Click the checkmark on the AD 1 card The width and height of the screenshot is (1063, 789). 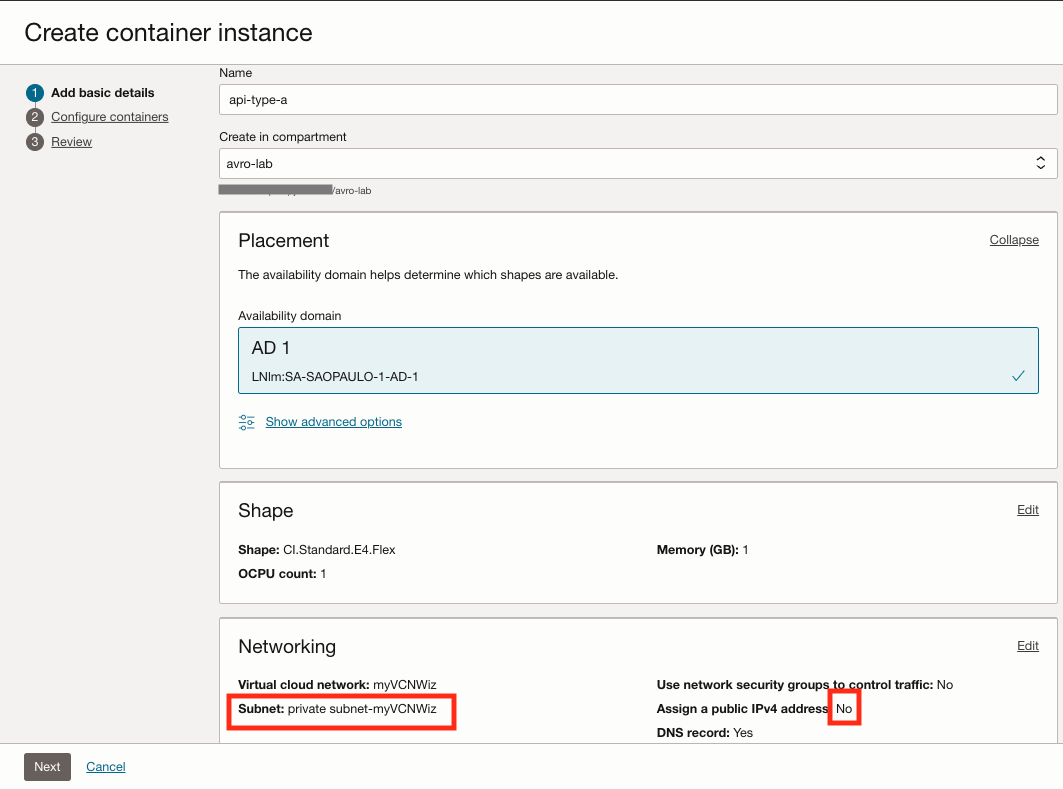1018,376
